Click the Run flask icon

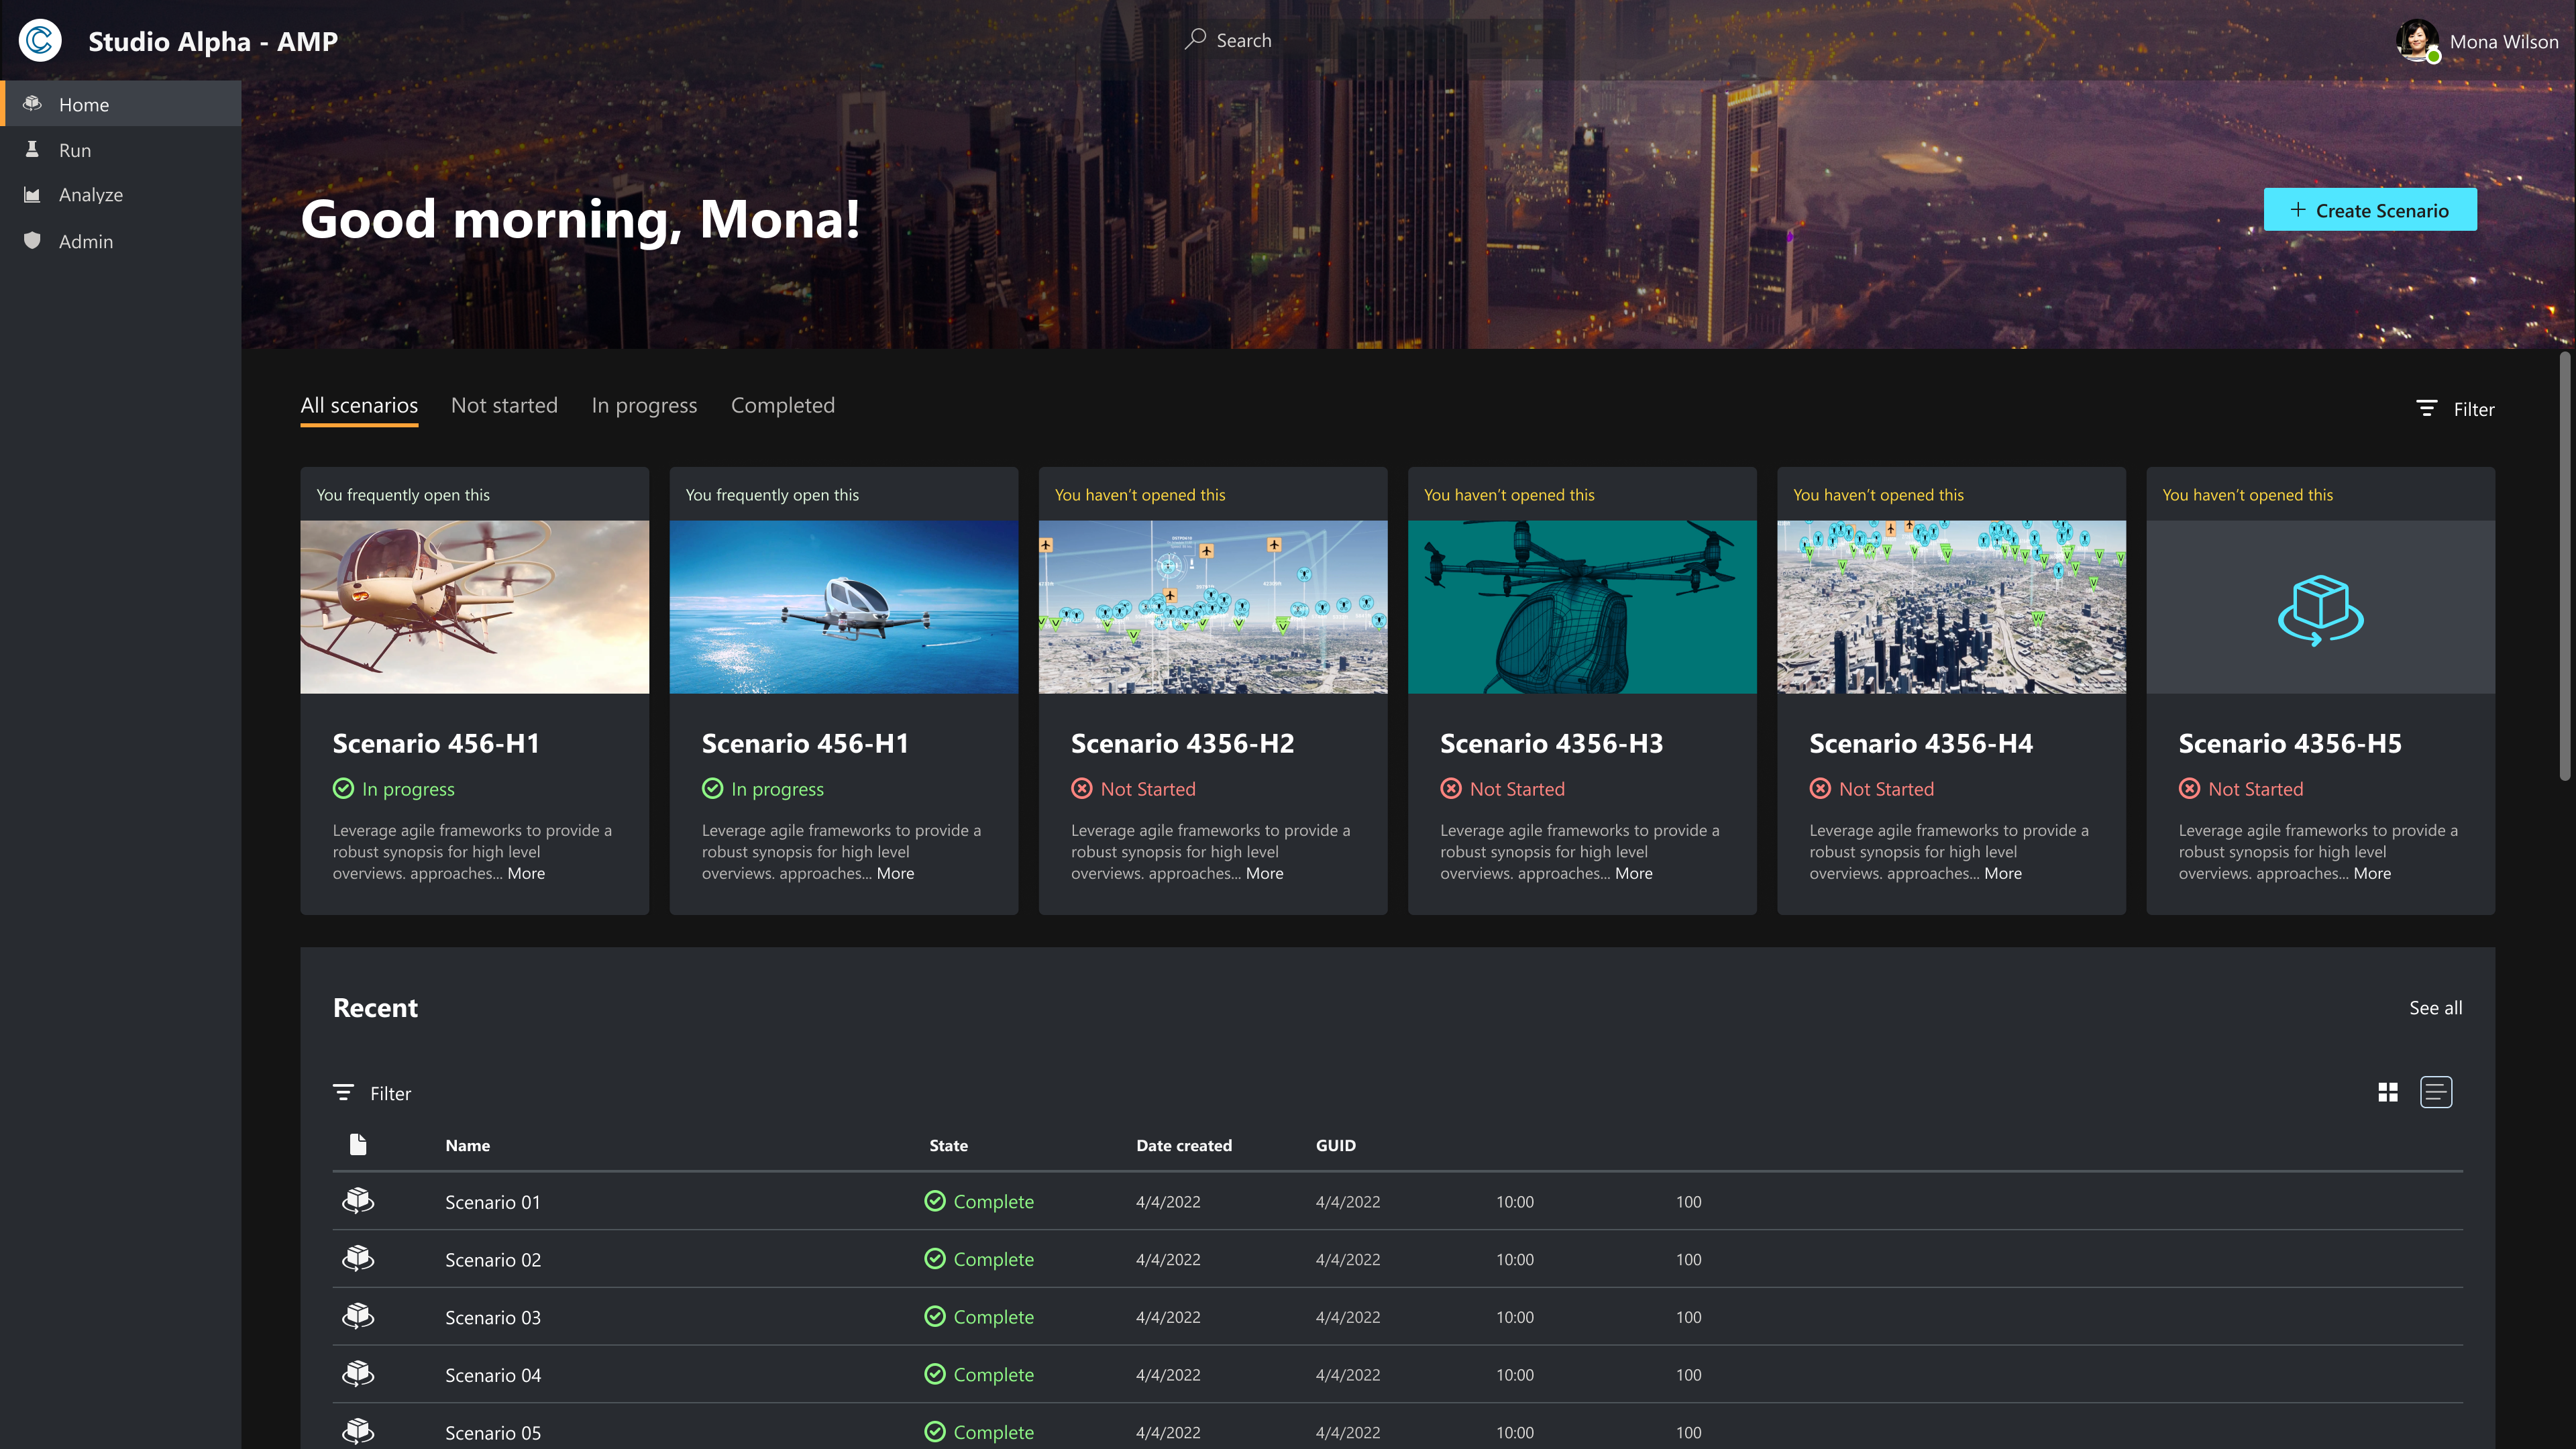(x=32, y=150)
